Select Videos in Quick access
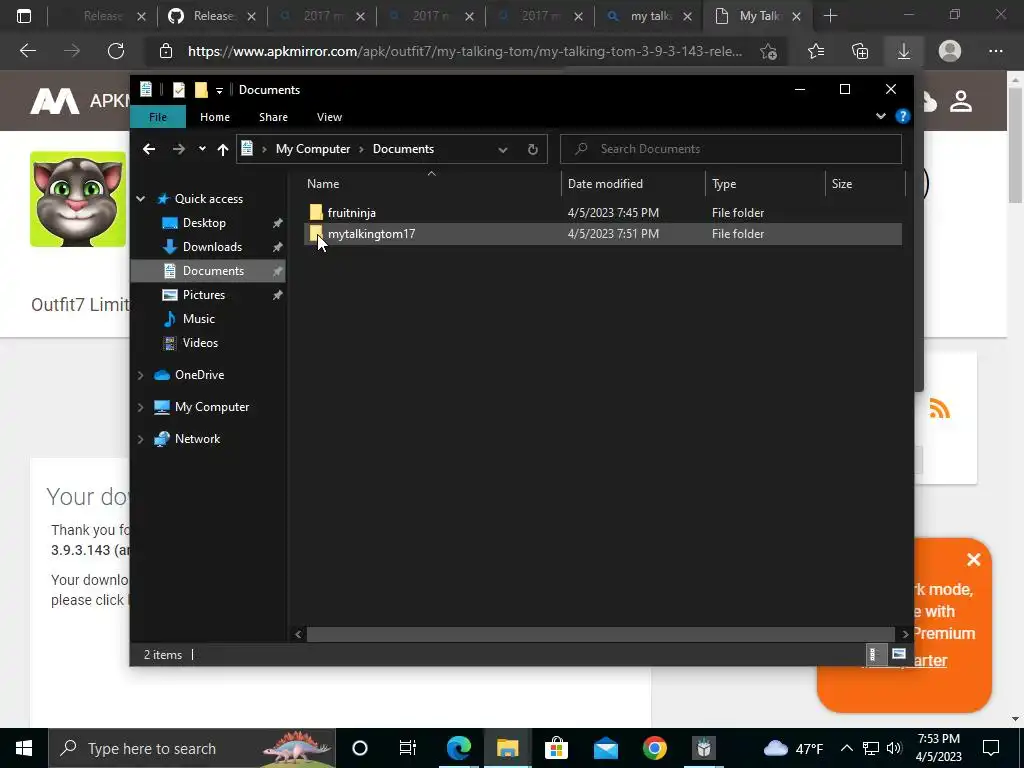This screenshot has width=1024, height=768. pyautogui.click(x=200, y=343)
